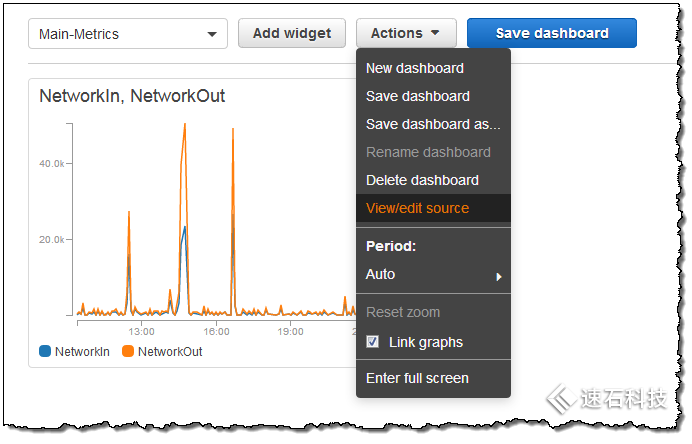Click the tallest orange spike in graph
The width and height of the screenshot is (692, 444).
pyautogui.click(x=185, y=128)
